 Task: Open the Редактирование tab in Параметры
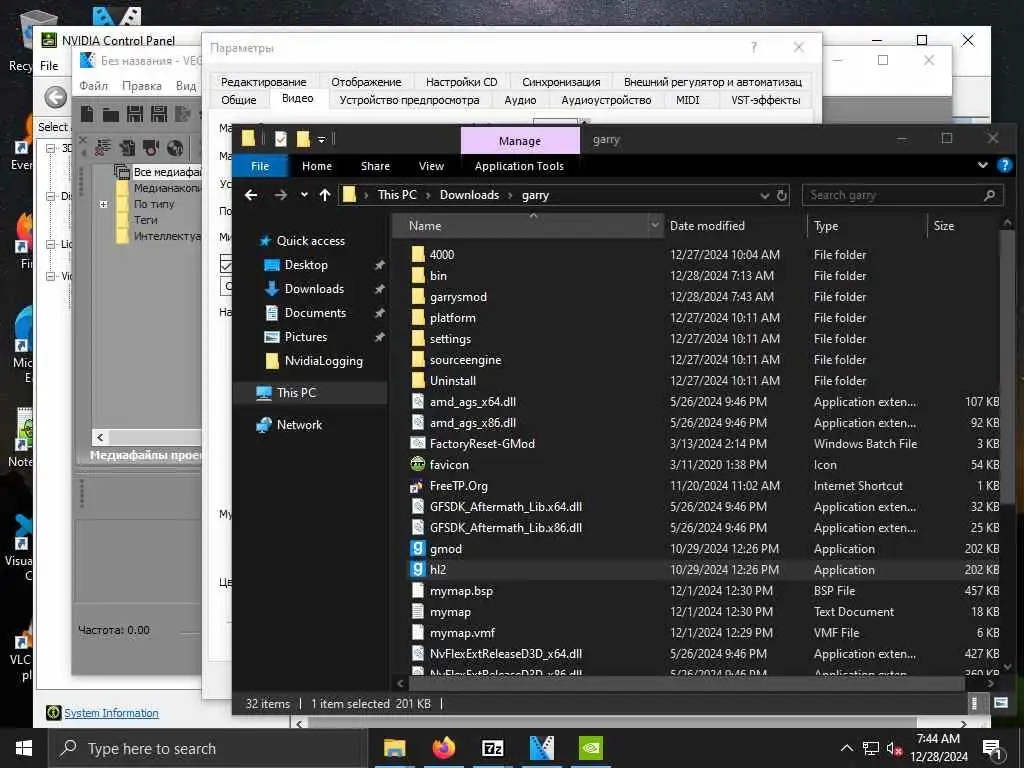(263, 82)
